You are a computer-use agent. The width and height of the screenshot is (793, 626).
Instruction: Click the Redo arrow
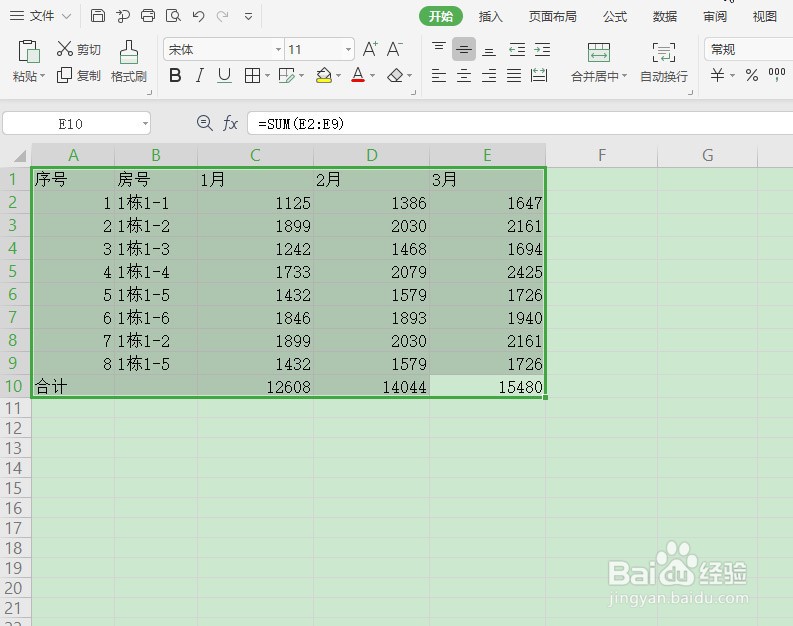point(223,16)
